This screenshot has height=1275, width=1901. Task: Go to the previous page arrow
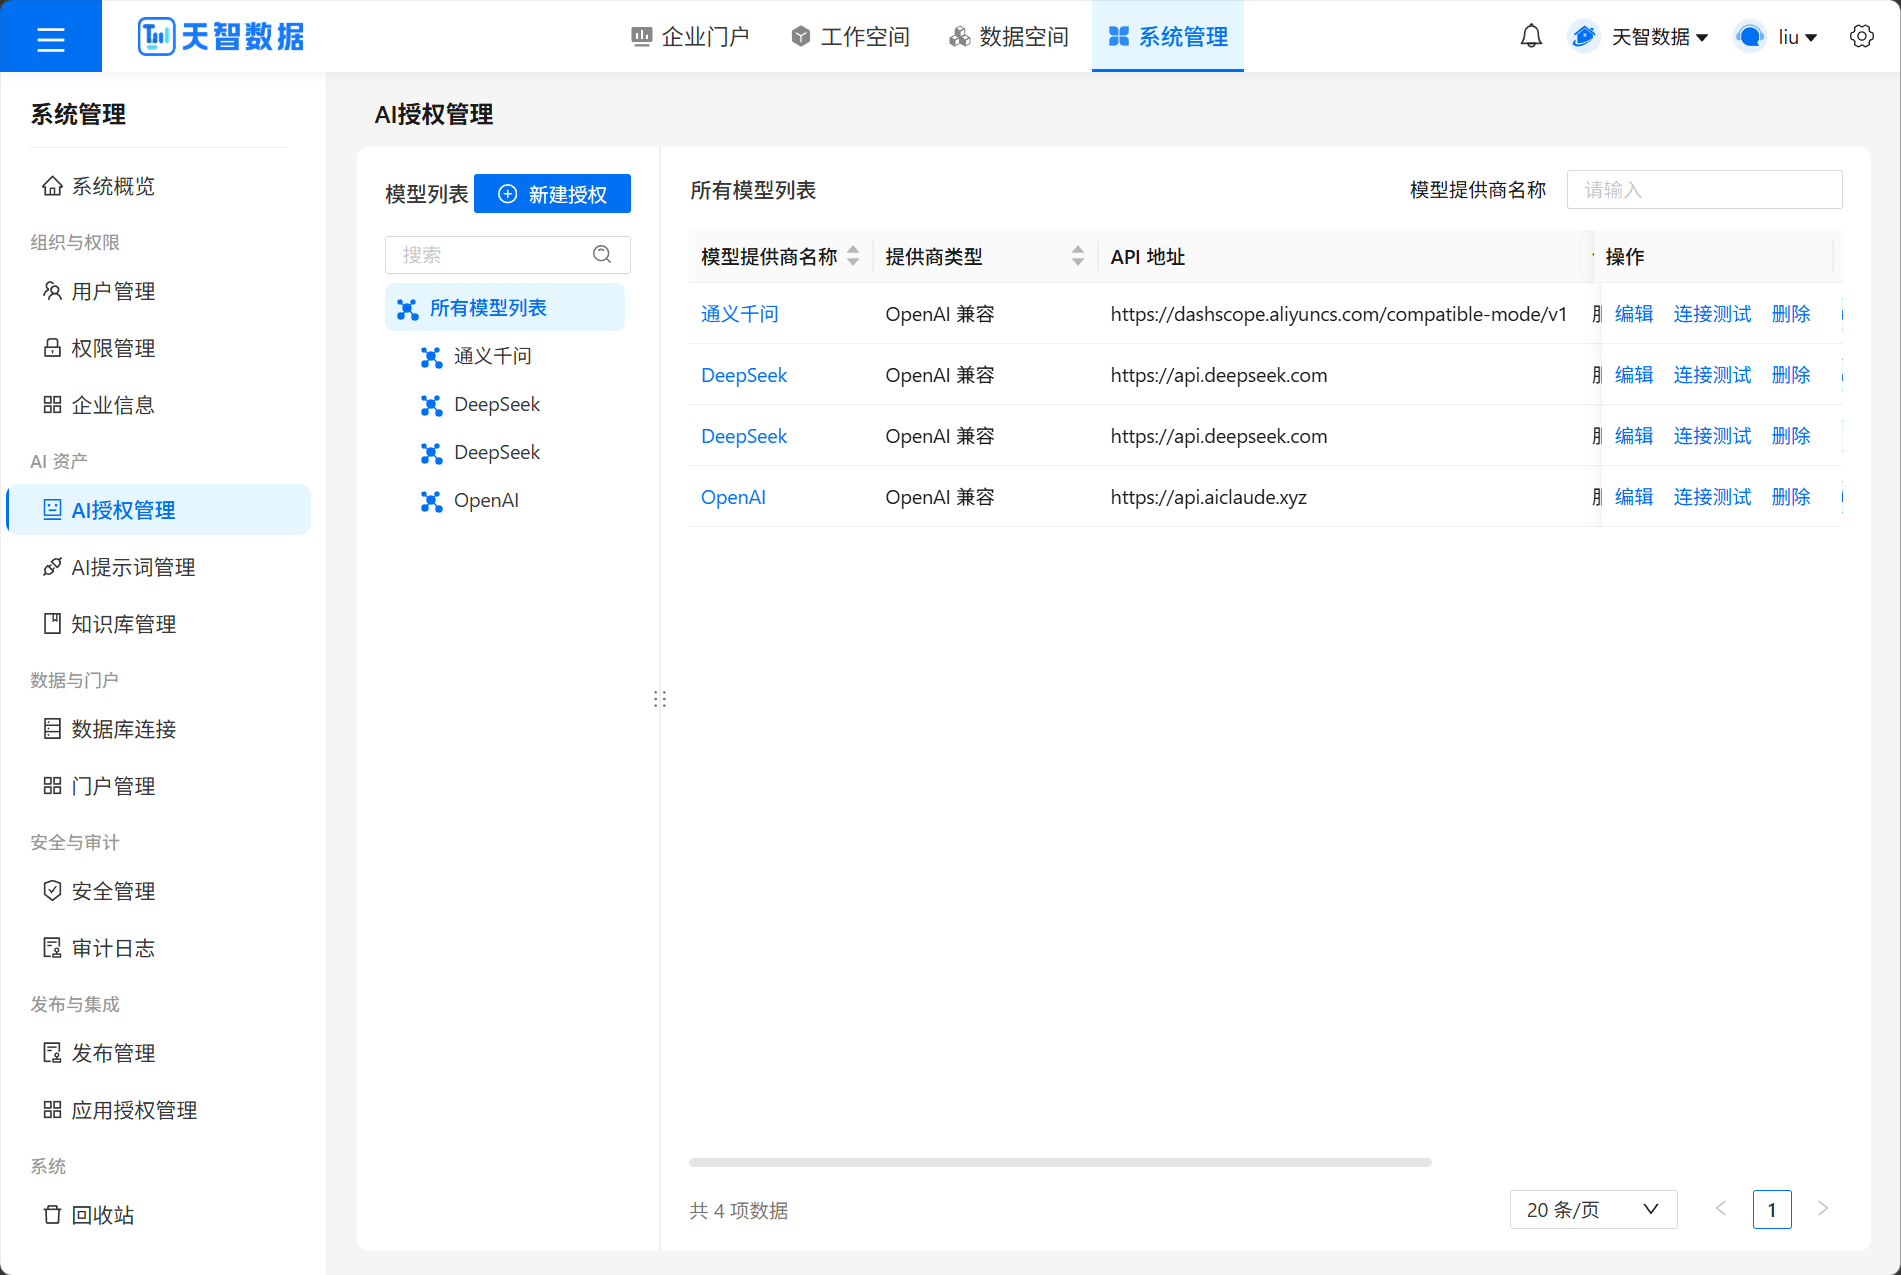point(1721,1209)
